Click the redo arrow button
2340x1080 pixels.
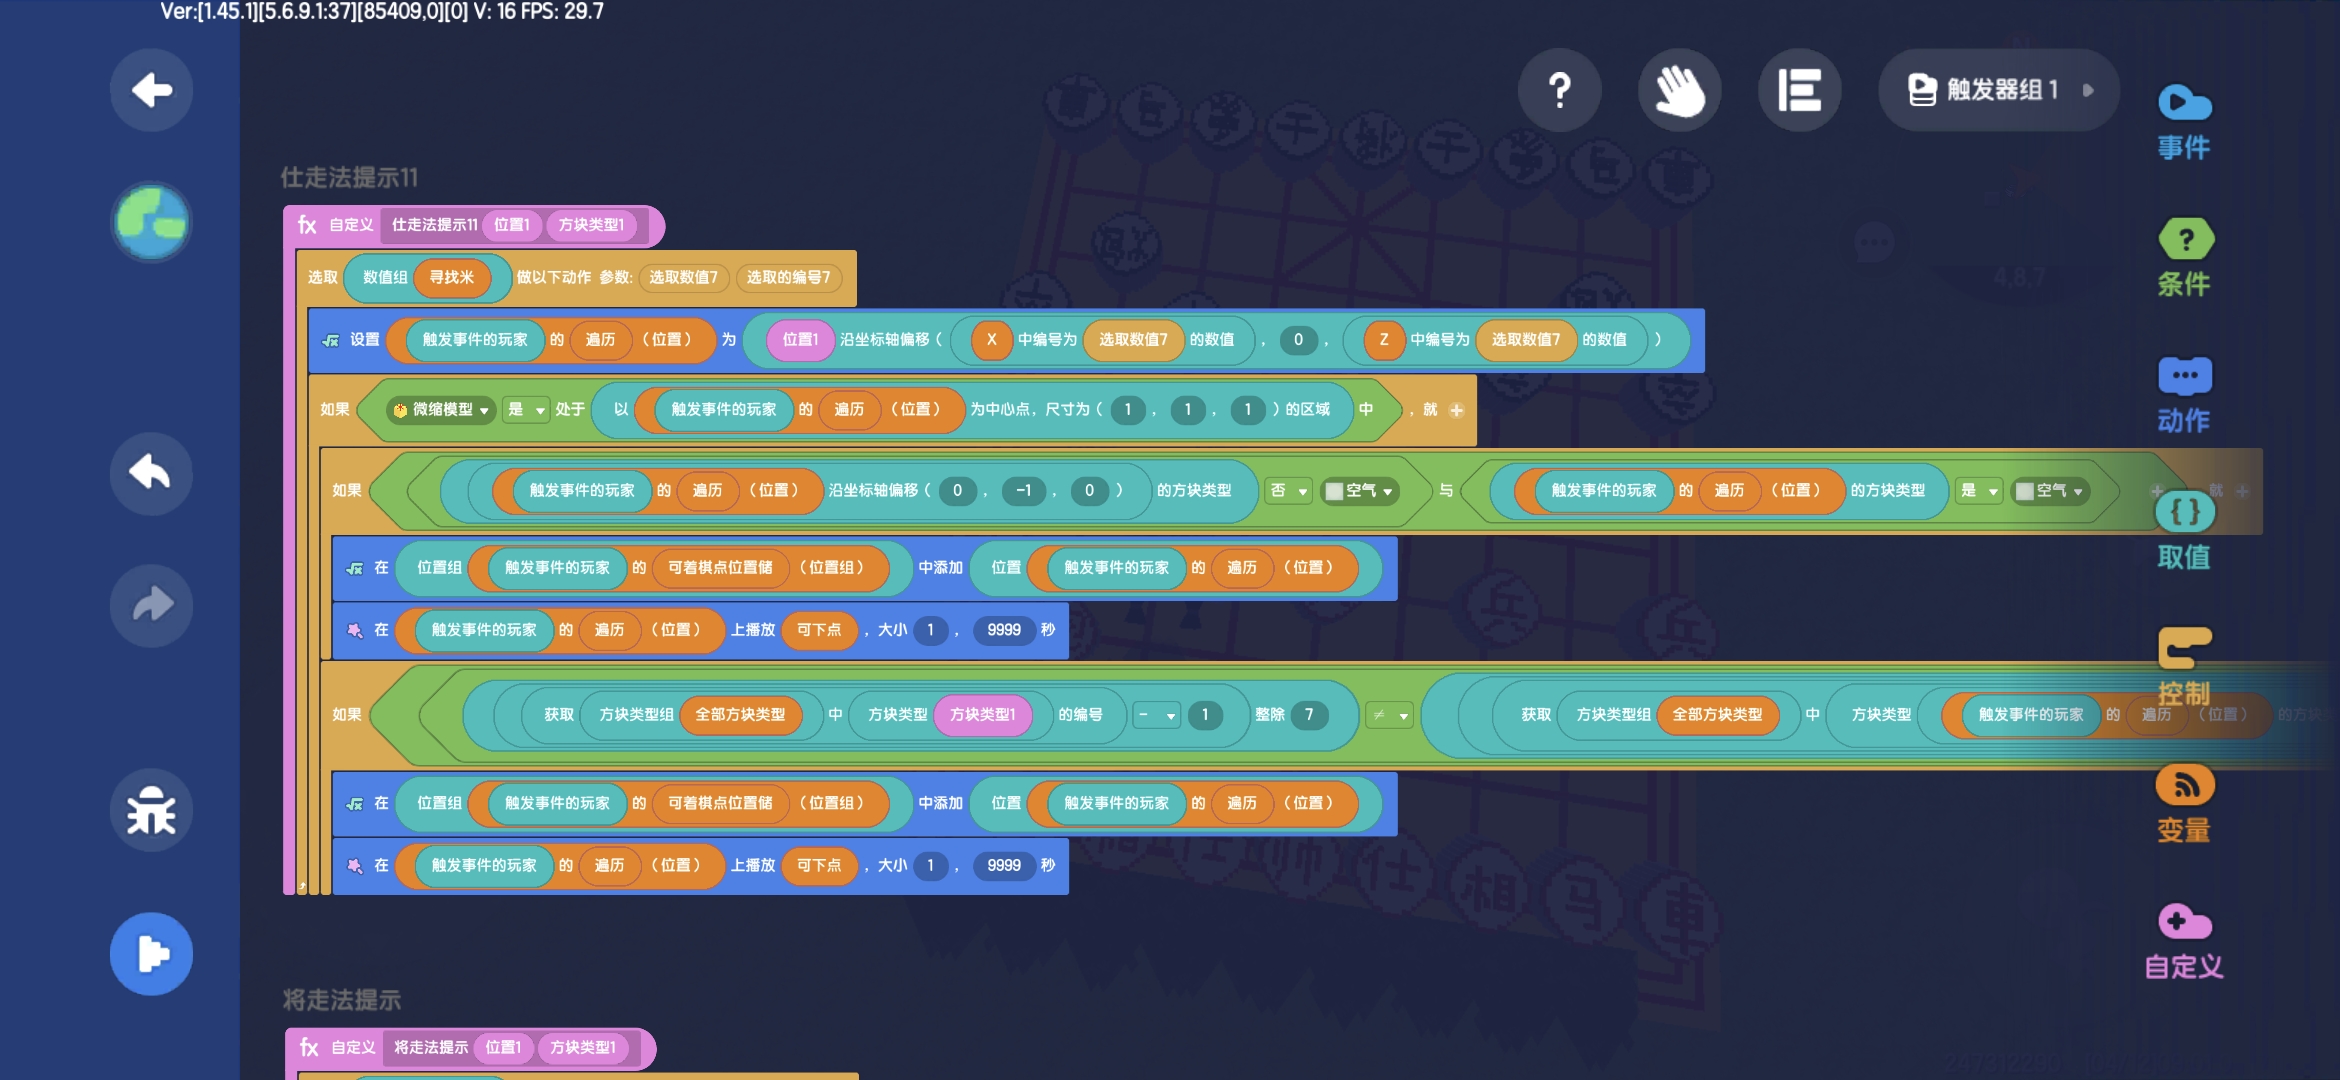151,605
